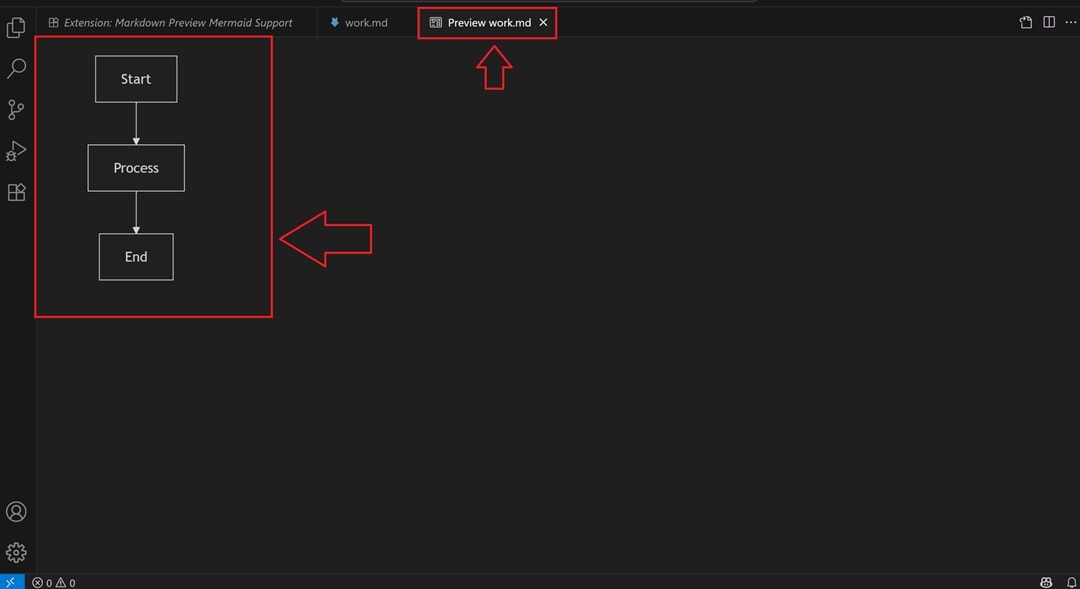Click the split editor icon
The width and height of the screenshot is (1080, 589).
tap(1048, 21)
